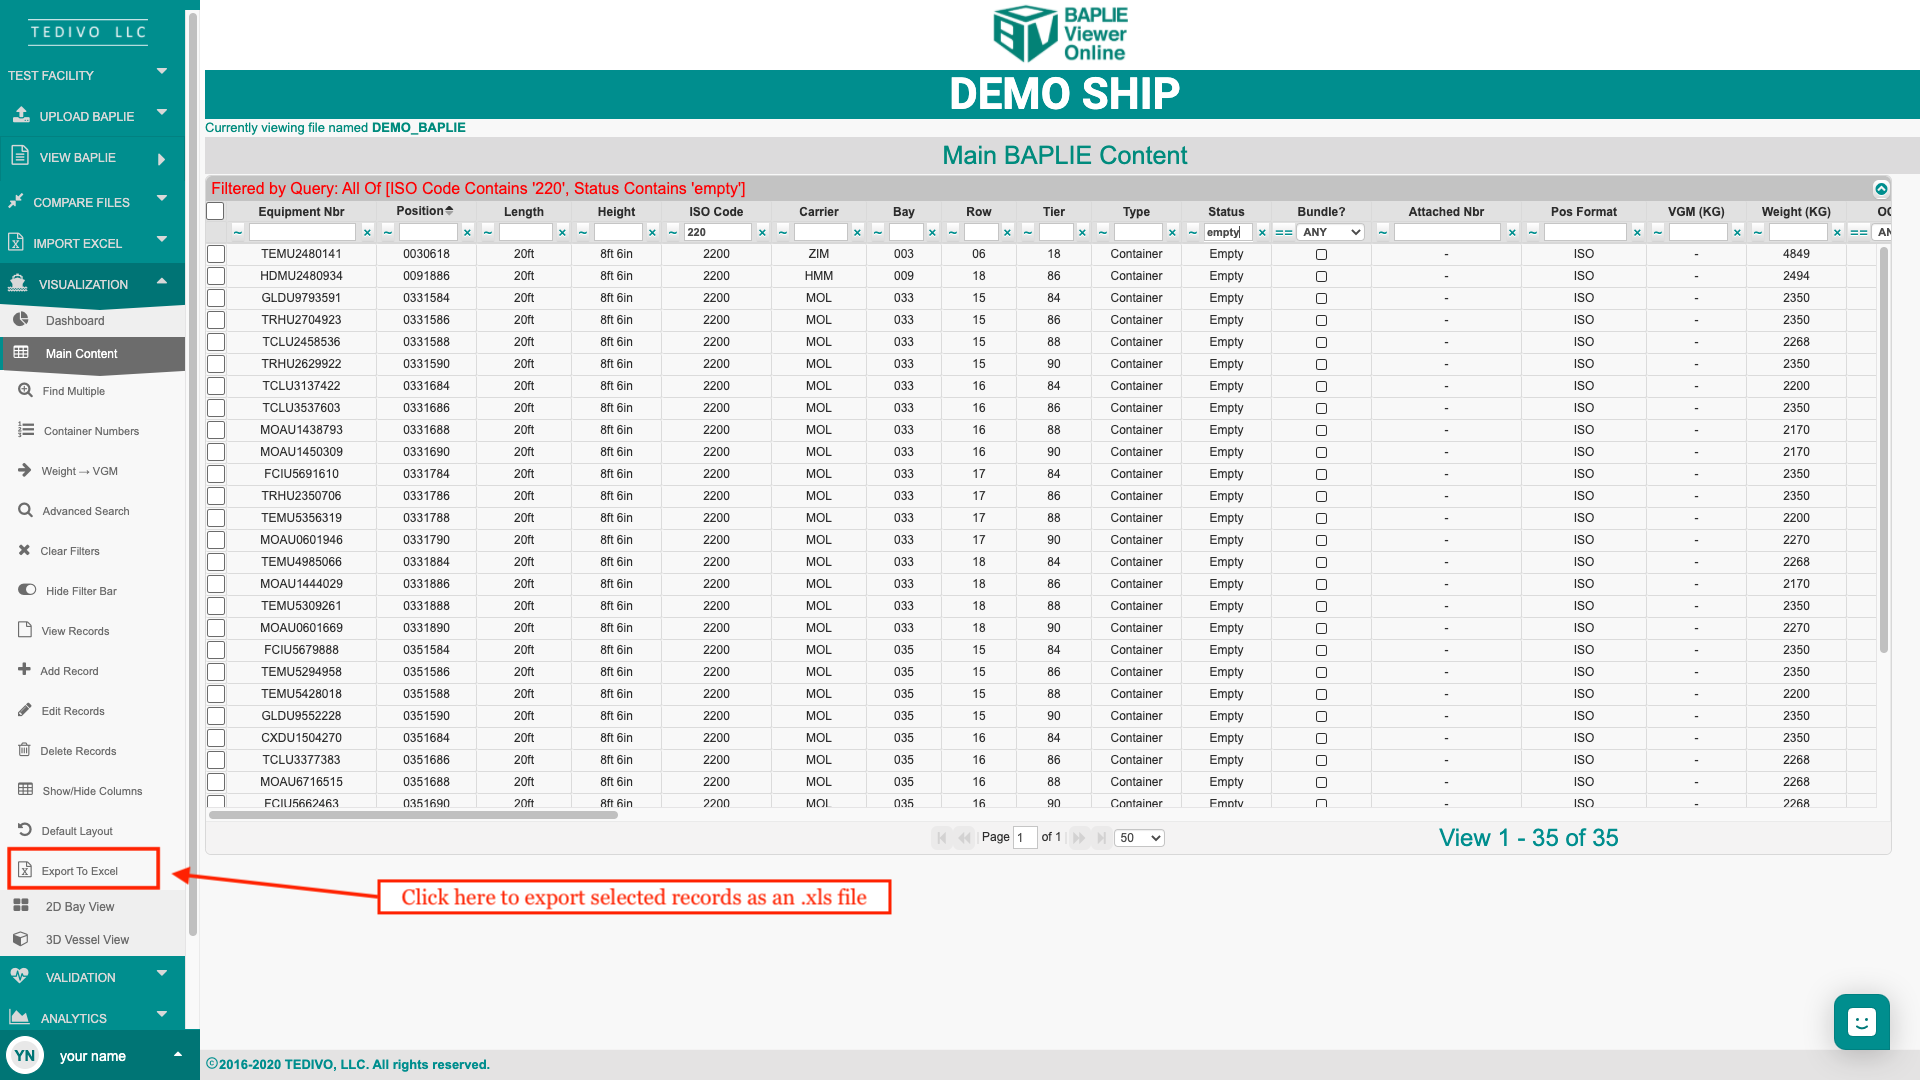Open the rows-per-page dropdown showing 50

(1139, 838)
